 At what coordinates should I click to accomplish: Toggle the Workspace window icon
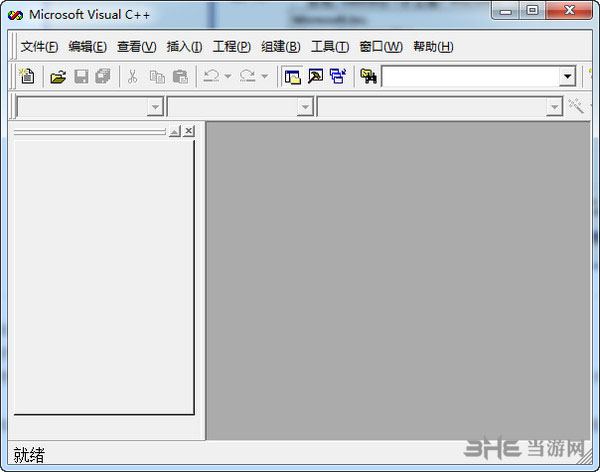[293, 77]
